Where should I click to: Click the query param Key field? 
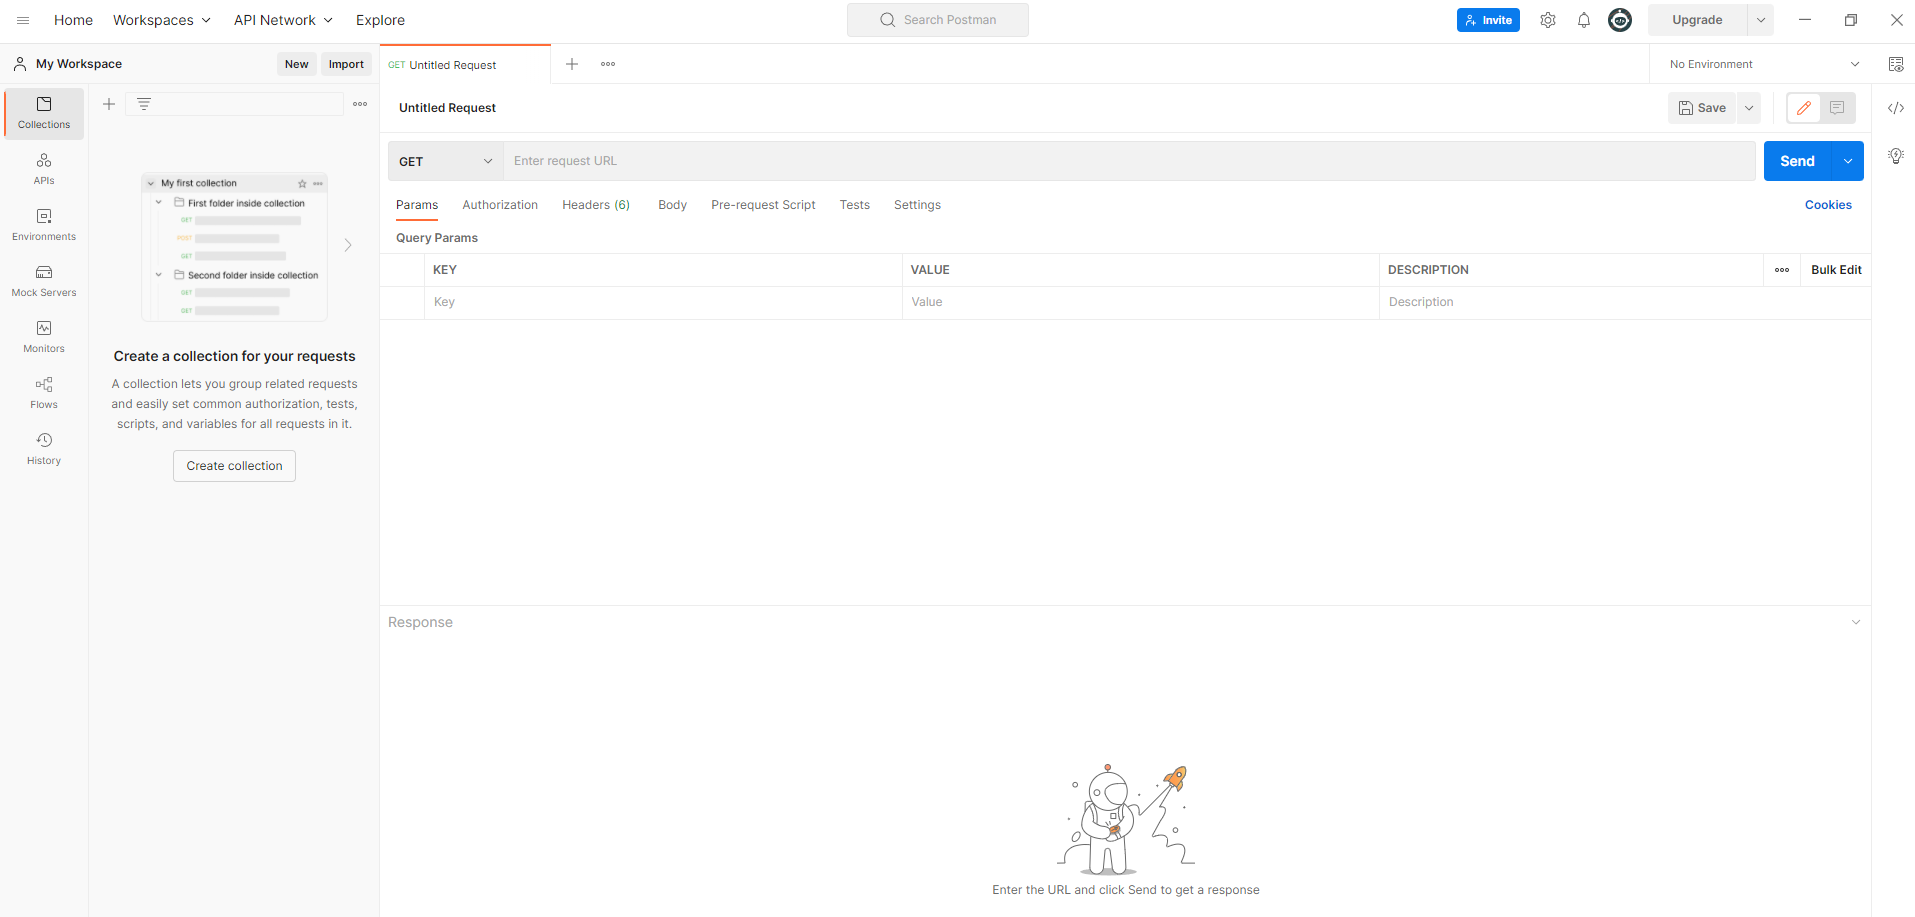pyautogui.click(x=664, y=302)
